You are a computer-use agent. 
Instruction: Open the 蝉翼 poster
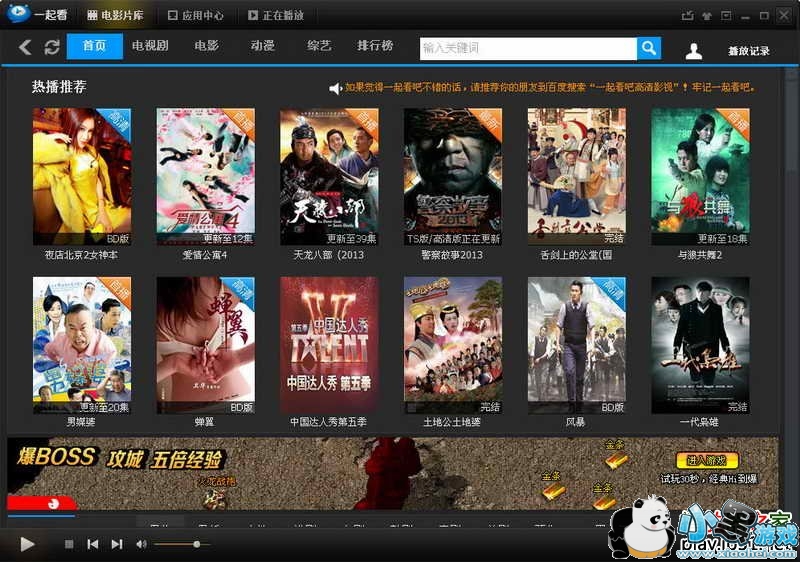coord(206,345)
